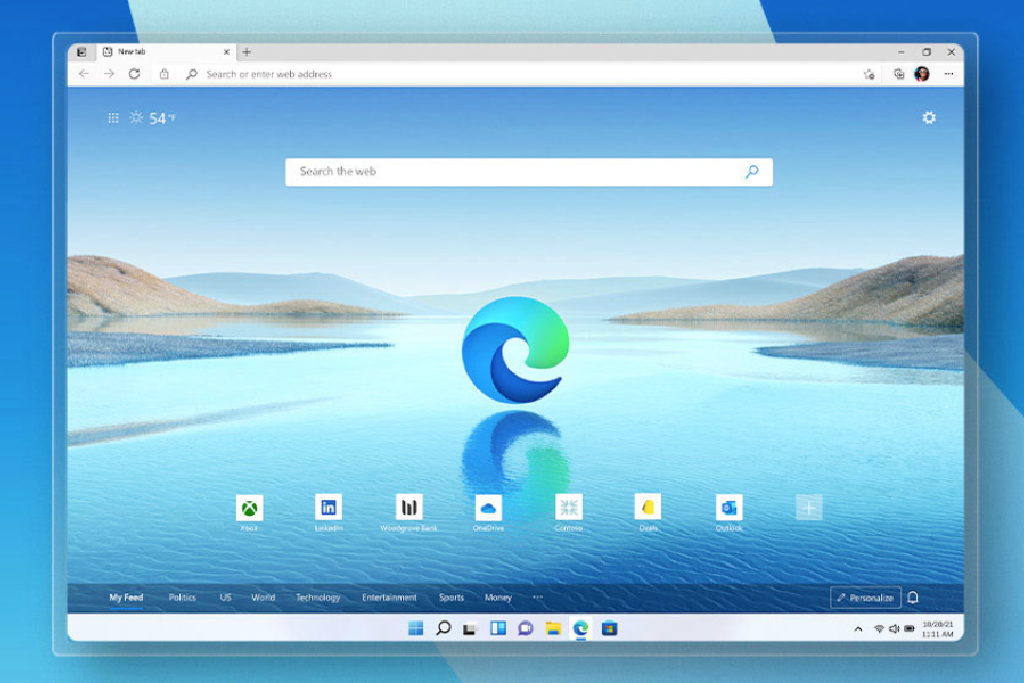The width and height of the screenshot is (1024, 683).
Task: Close the New tab tab
Action: [227, 52]
